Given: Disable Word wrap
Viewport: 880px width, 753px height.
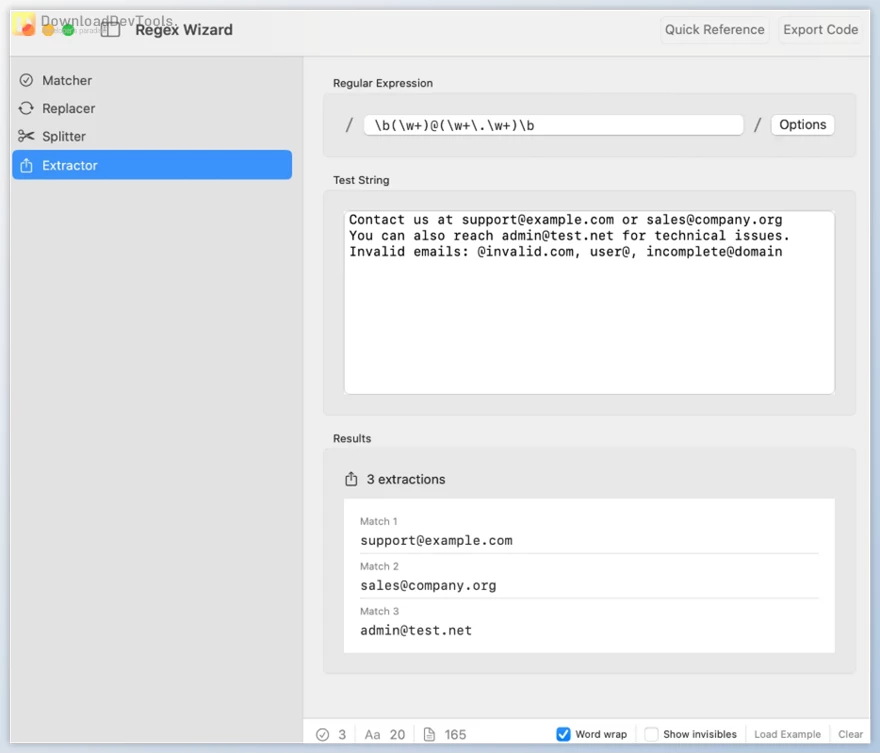Looking at the screenshot, I should coord(565,733).
